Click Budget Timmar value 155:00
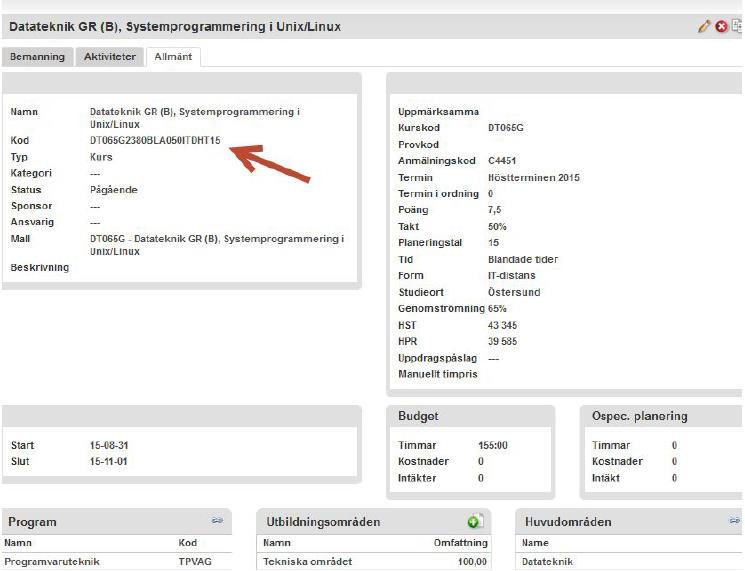Image resolution: width=745 pixels, height=571 pixels. (x=493, y=446)
